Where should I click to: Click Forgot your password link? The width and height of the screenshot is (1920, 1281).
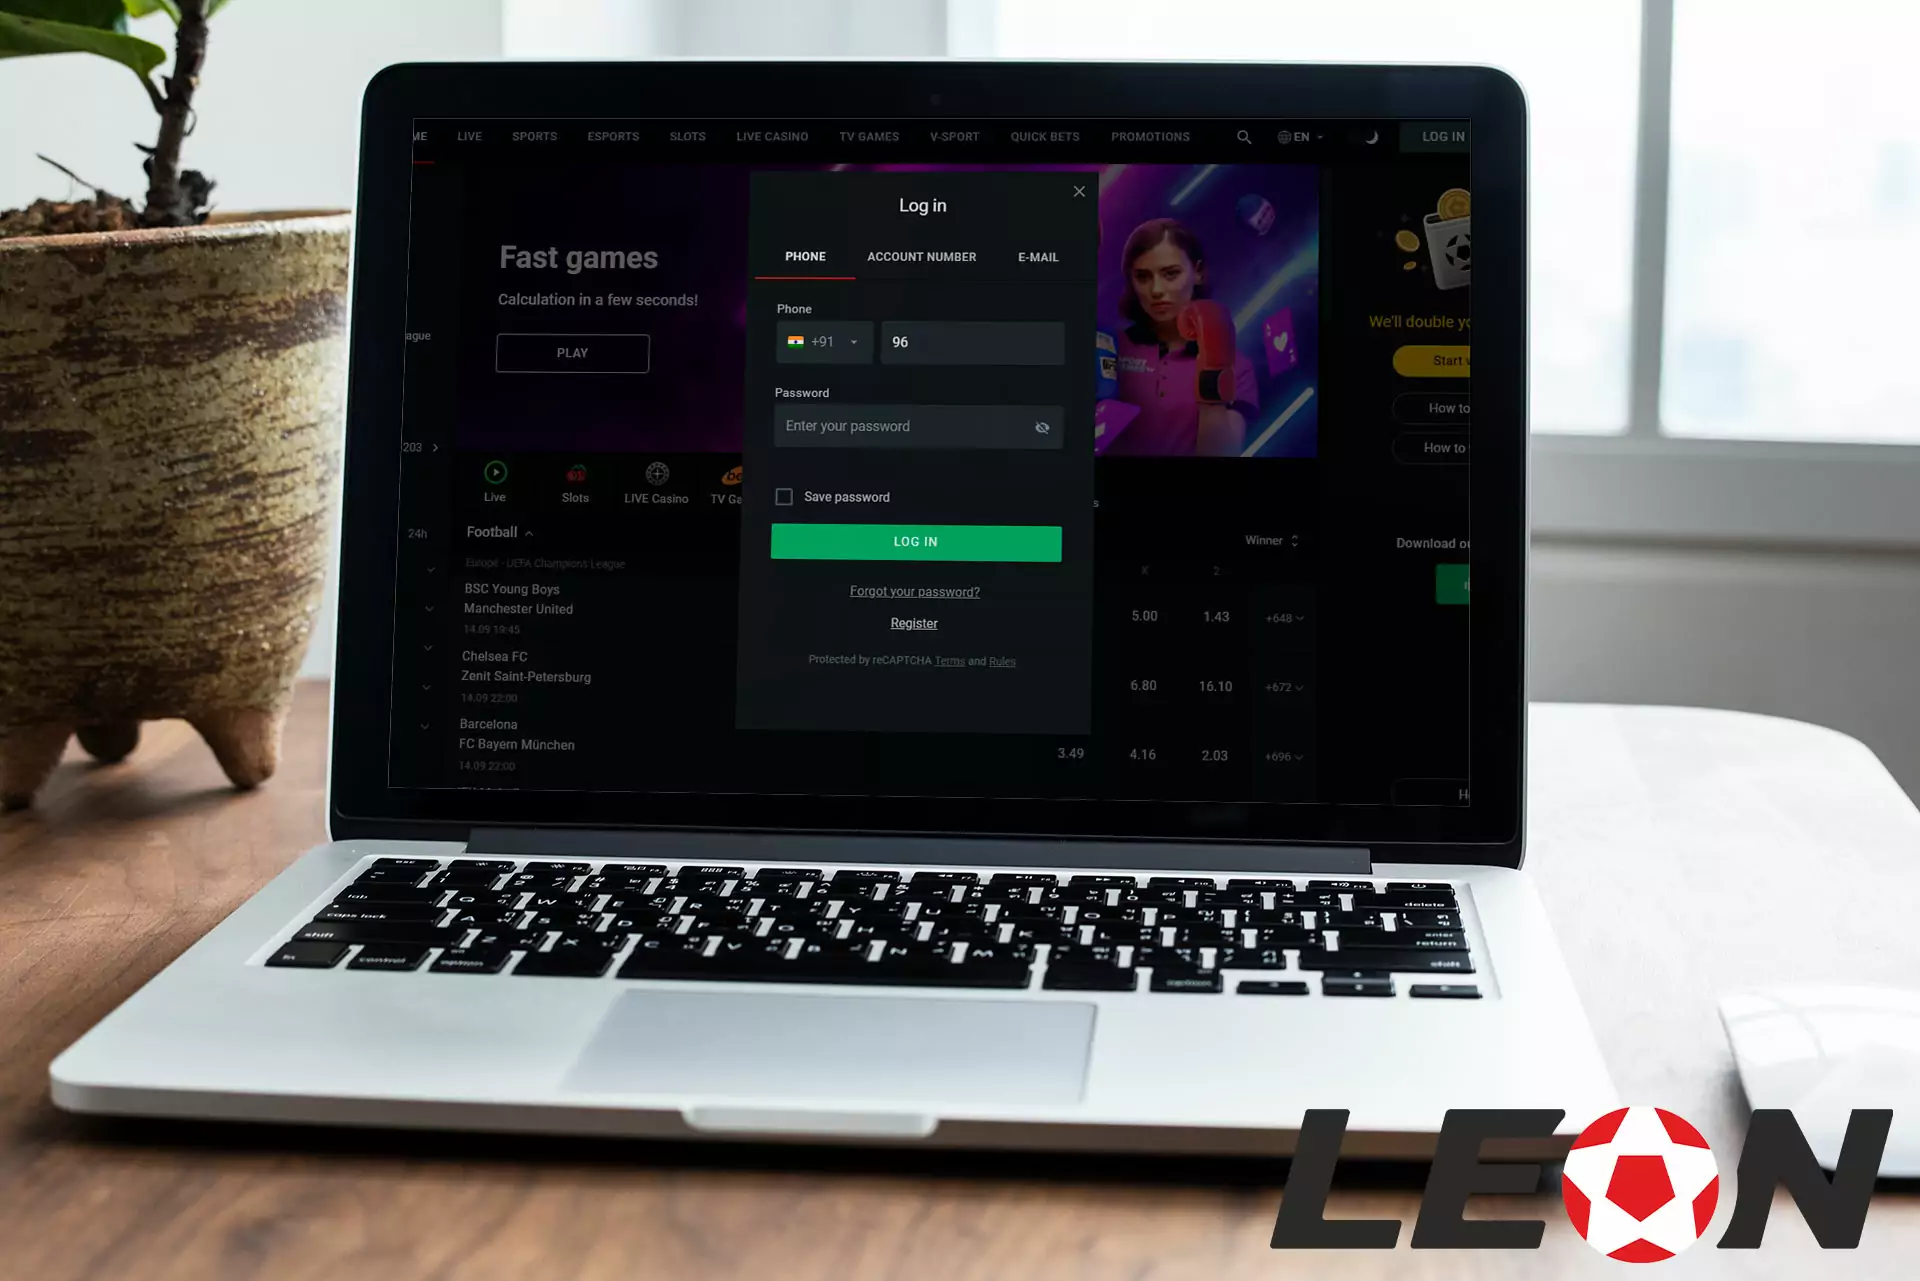pos(914,590)
